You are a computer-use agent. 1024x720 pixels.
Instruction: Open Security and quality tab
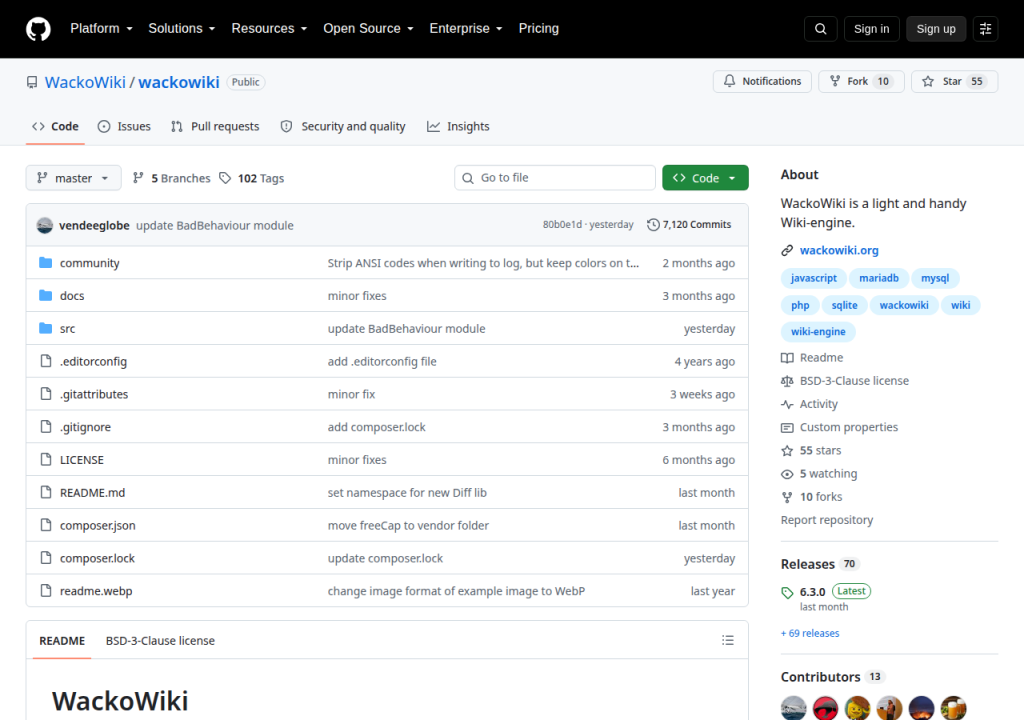click(343, 126)
